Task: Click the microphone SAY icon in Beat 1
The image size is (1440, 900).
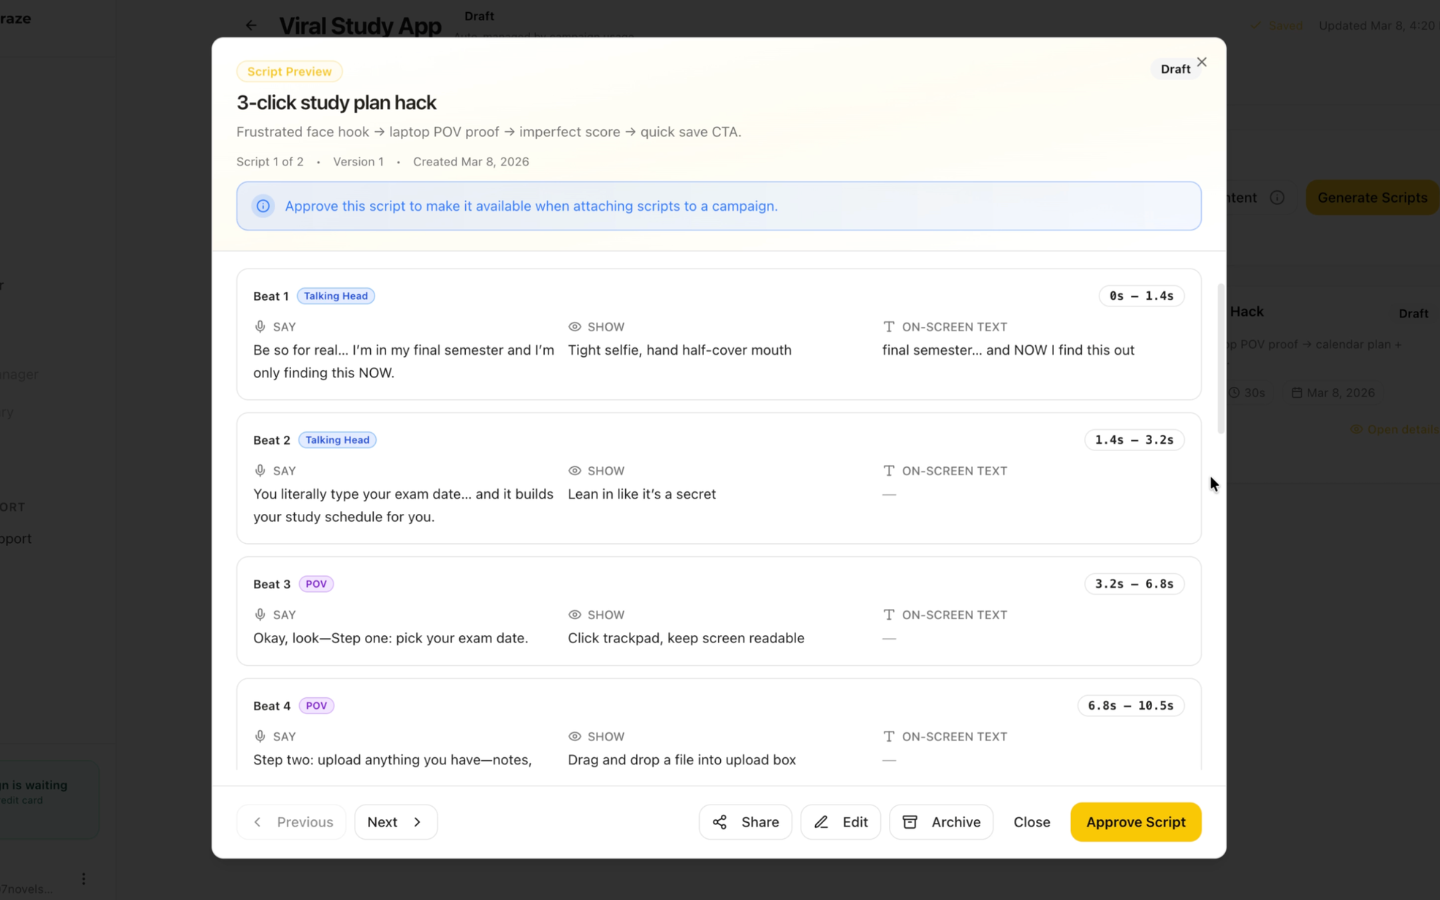Action: [x=259, y=326]
